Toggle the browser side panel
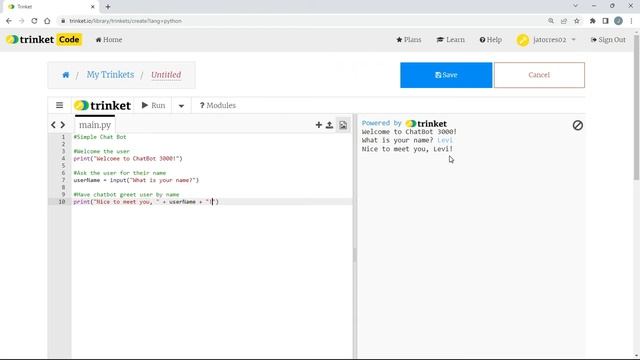This screenshot has height=360, width=640. point(605,21)
